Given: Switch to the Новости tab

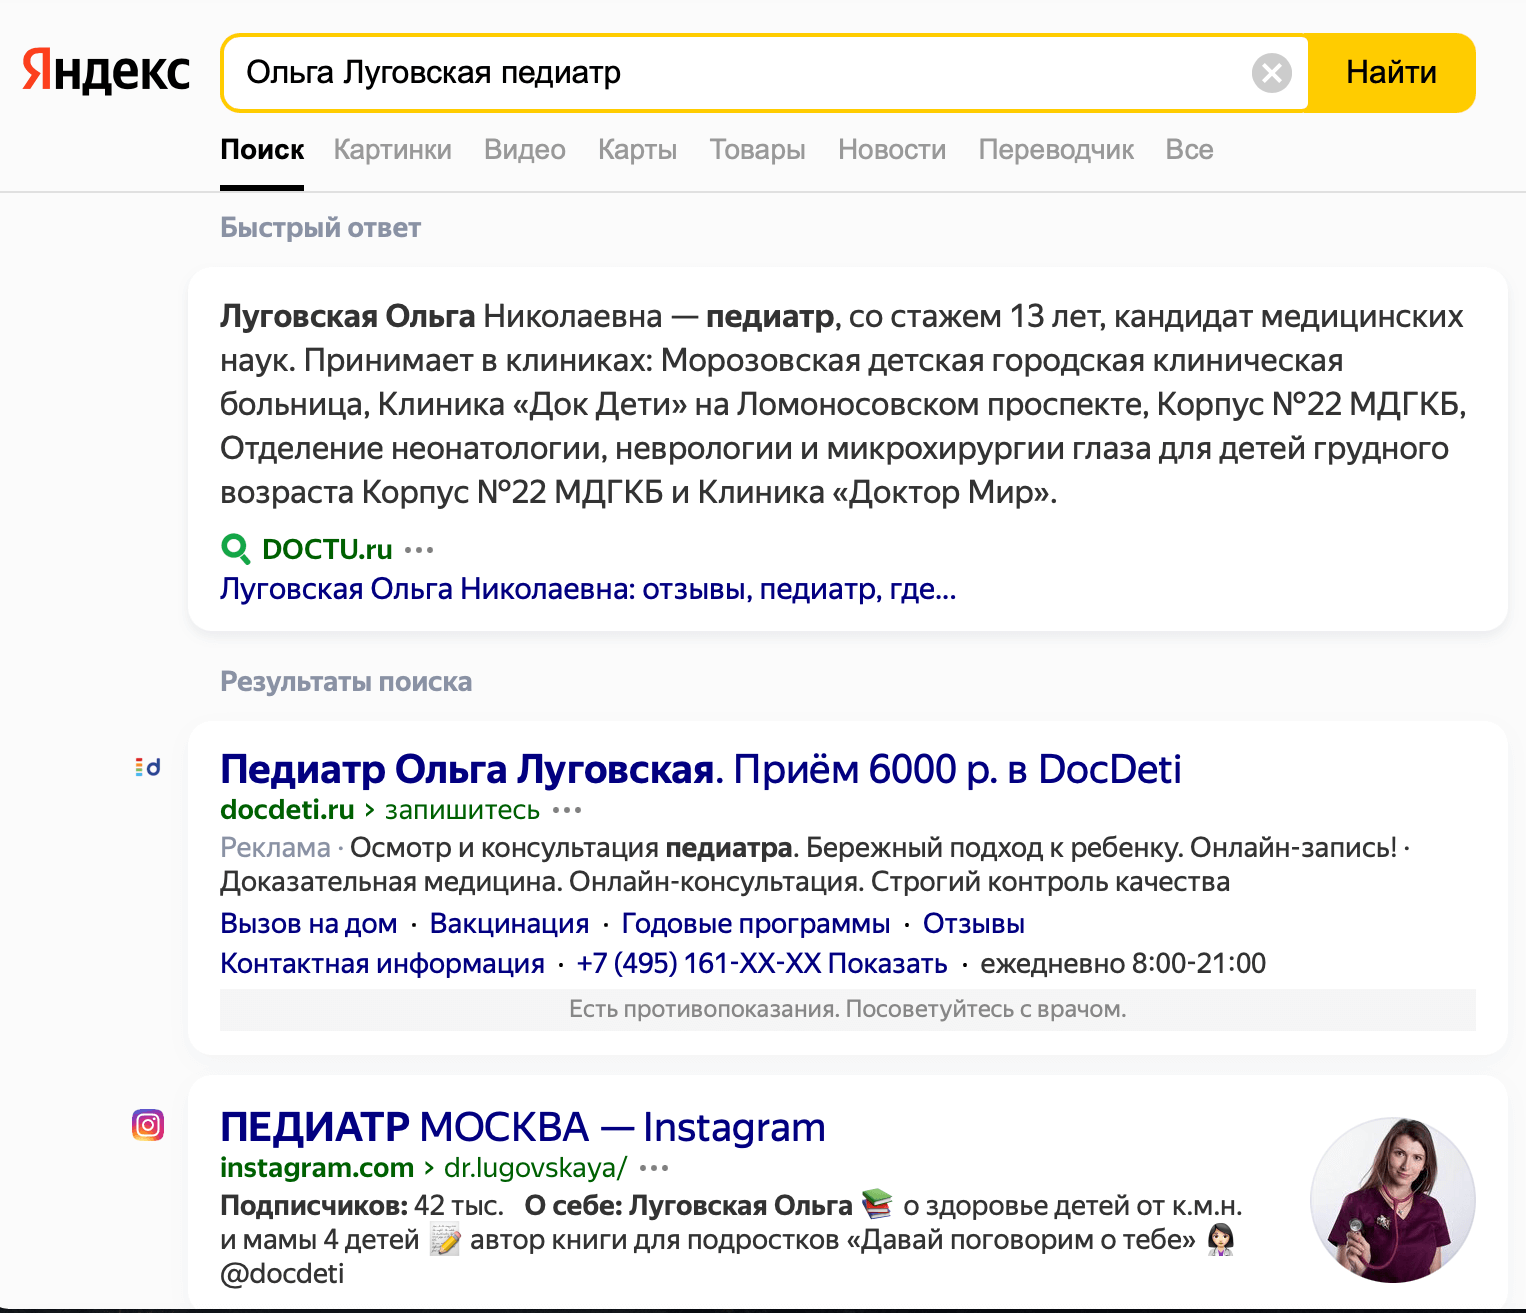Looking at the screenshot, I should [x=892, y=150].
